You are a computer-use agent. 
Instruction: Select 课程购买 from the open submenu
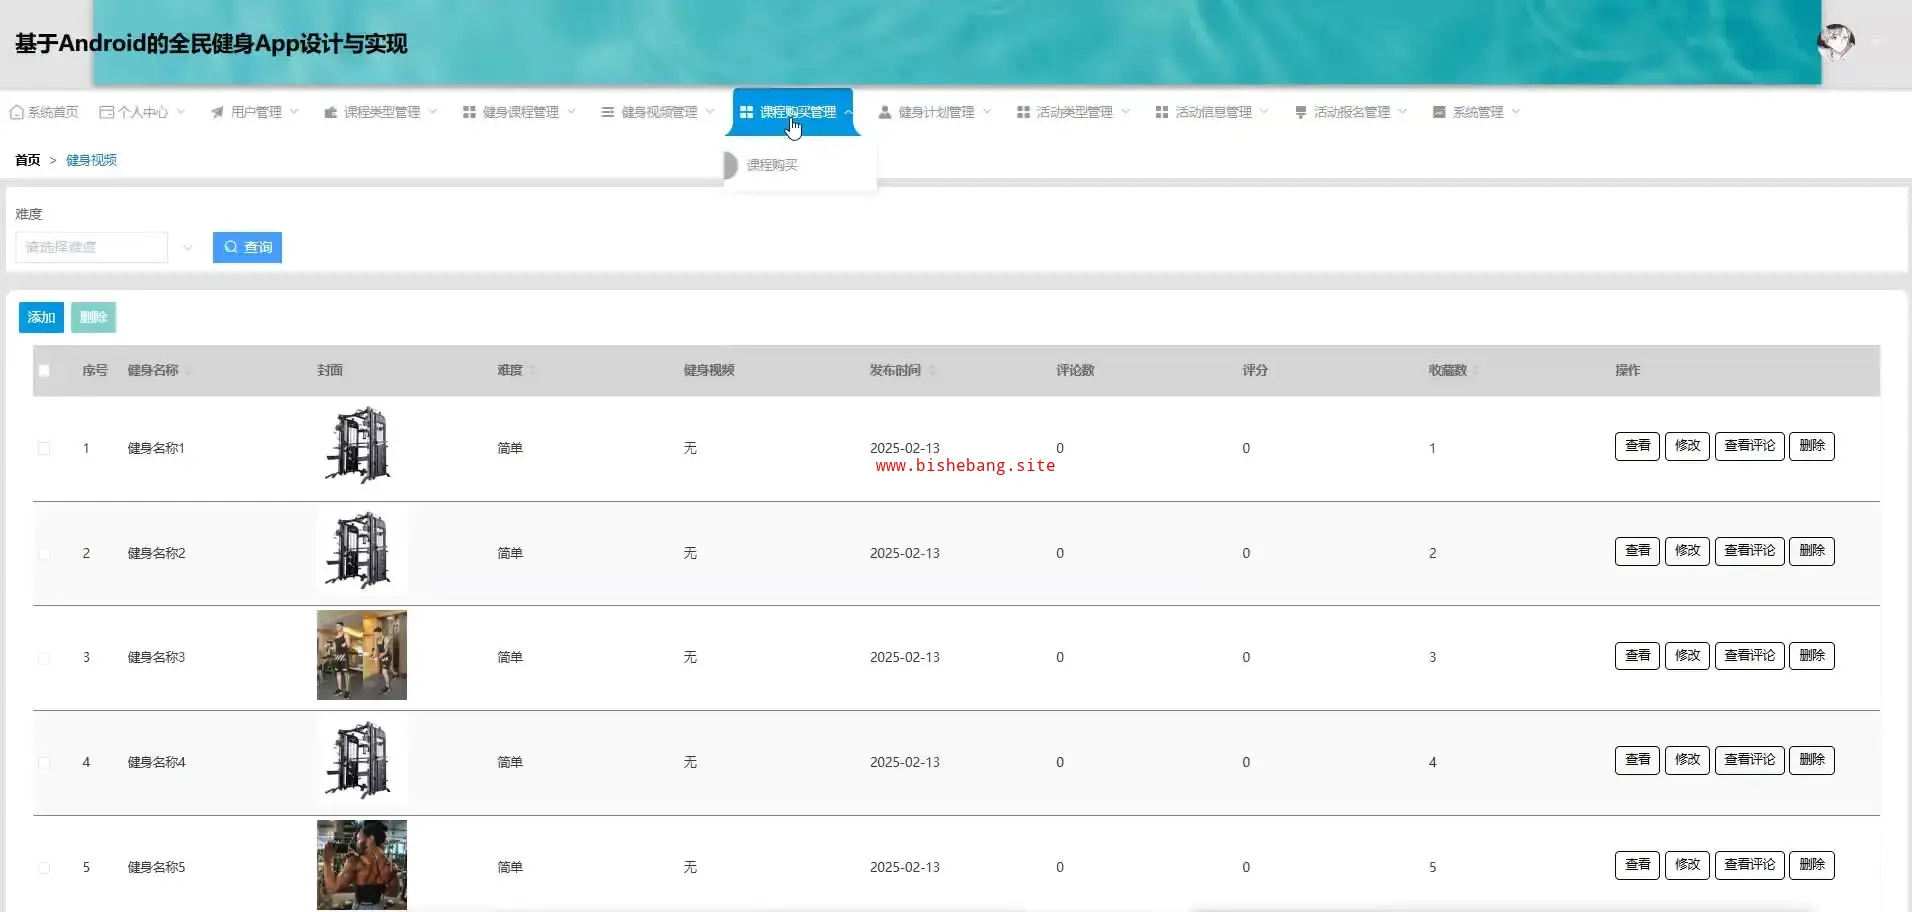tap(772, 165)
